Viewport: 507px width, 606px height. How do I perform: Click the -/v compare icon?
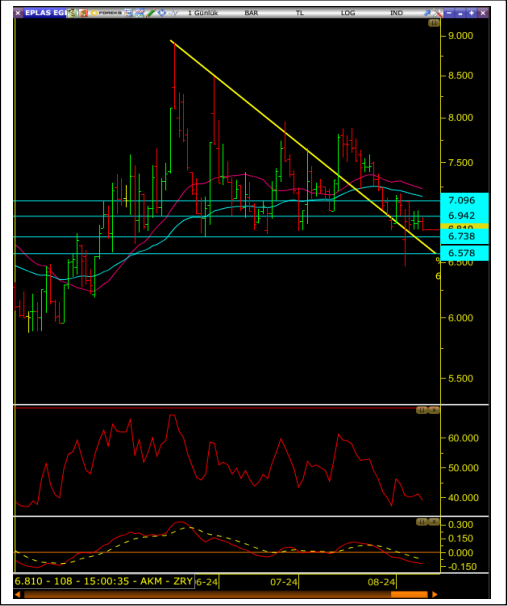[x=173, y=13]
